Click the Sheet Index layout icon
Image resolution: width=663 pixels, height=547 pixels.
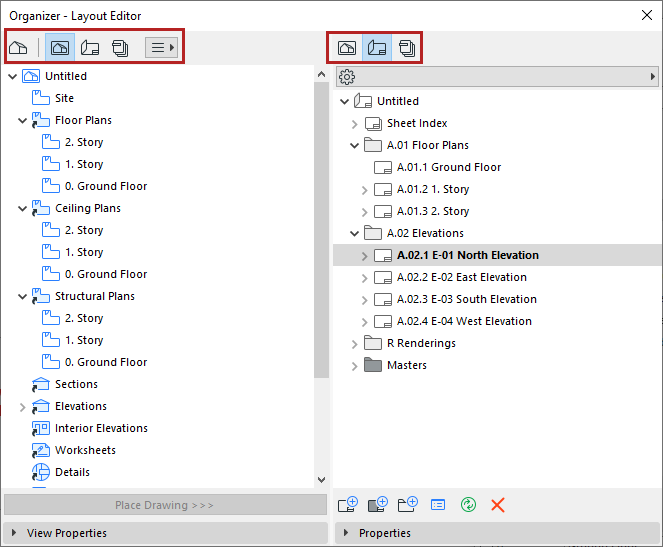tap(373, 123)
